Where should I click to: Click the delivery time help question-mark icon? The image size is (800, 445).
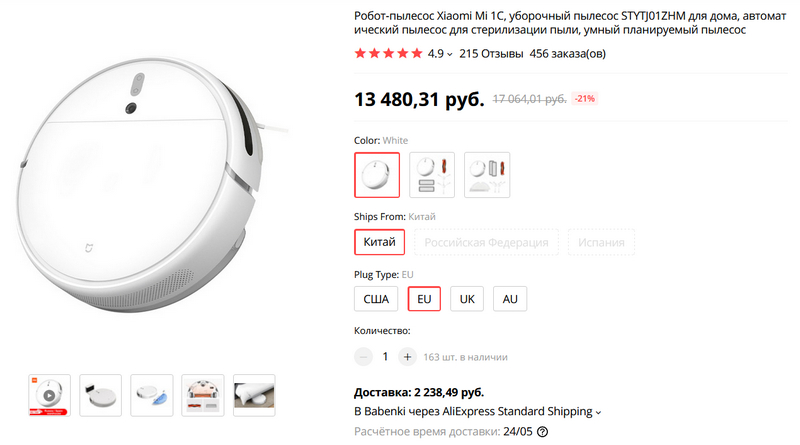(543, 432)
